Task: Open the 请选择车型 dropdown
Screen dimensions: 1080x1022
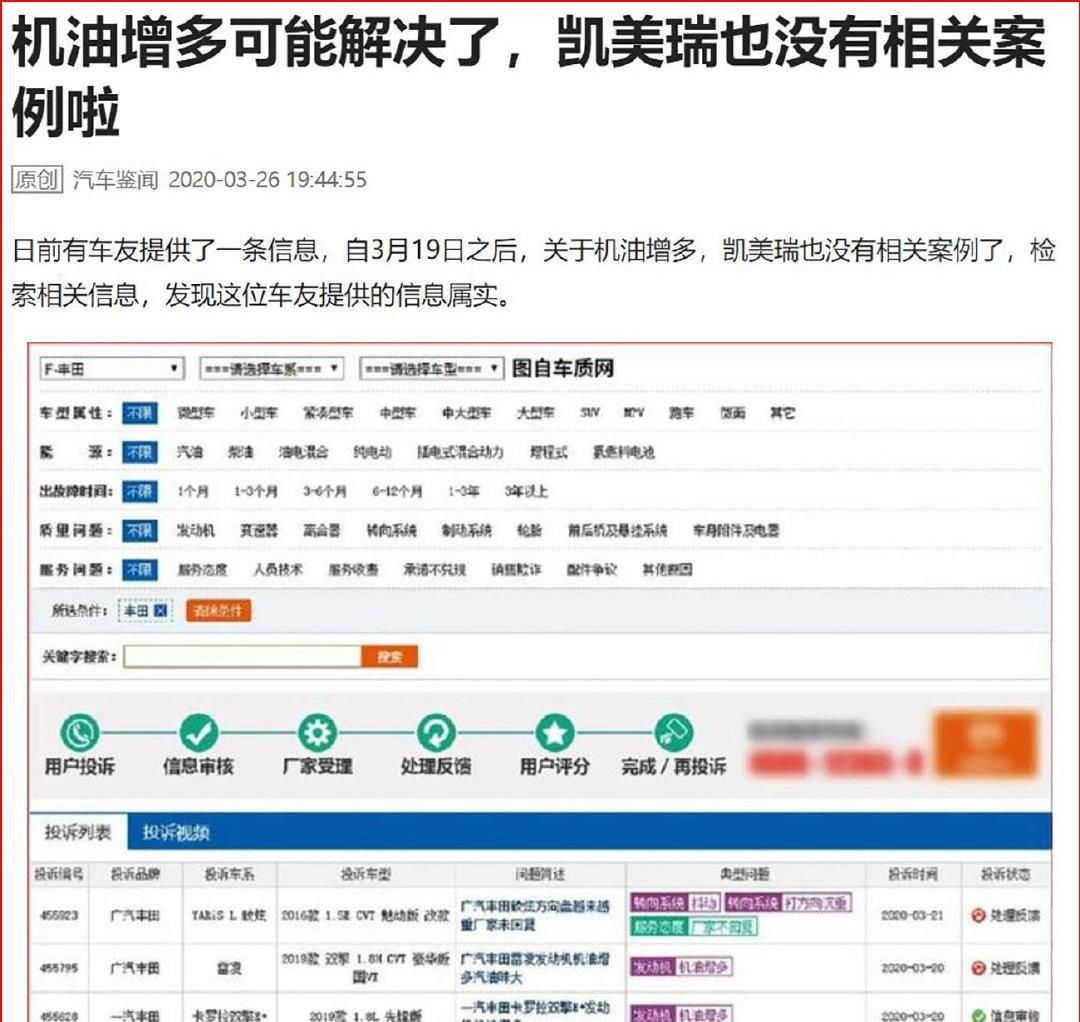Action: pos(431,368)
